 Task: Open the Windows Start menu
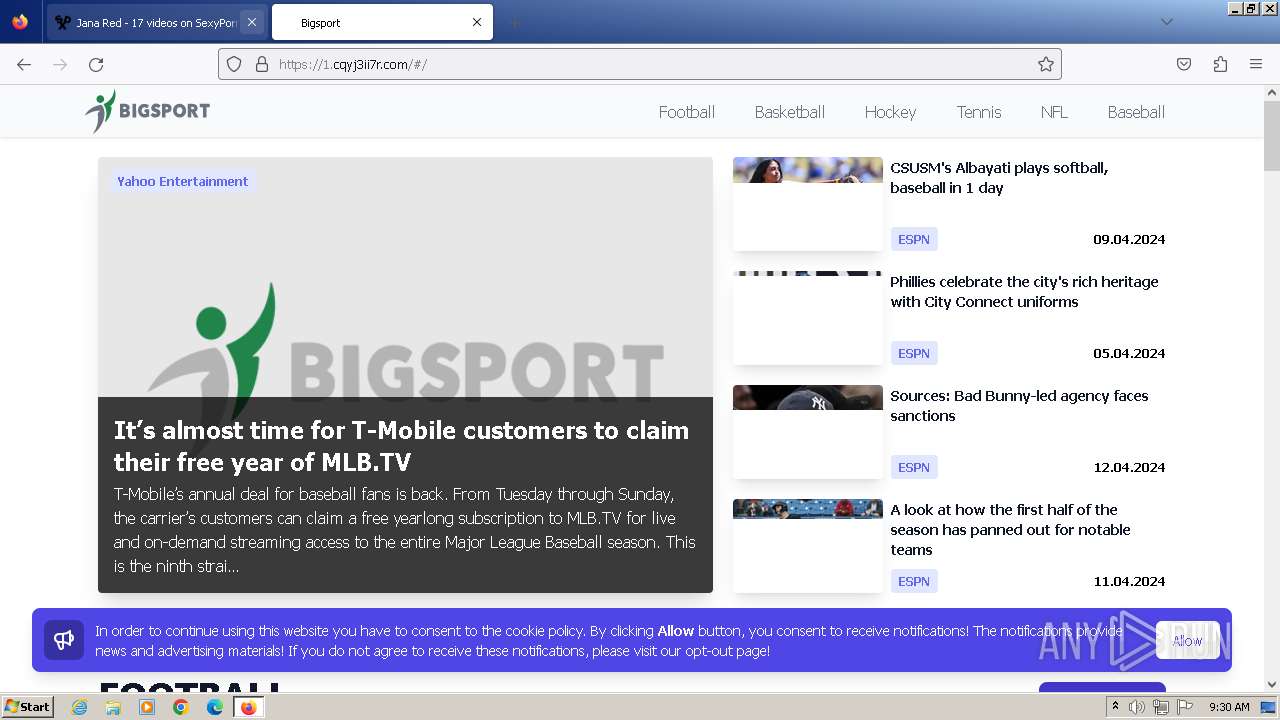(x=28, y=707)
